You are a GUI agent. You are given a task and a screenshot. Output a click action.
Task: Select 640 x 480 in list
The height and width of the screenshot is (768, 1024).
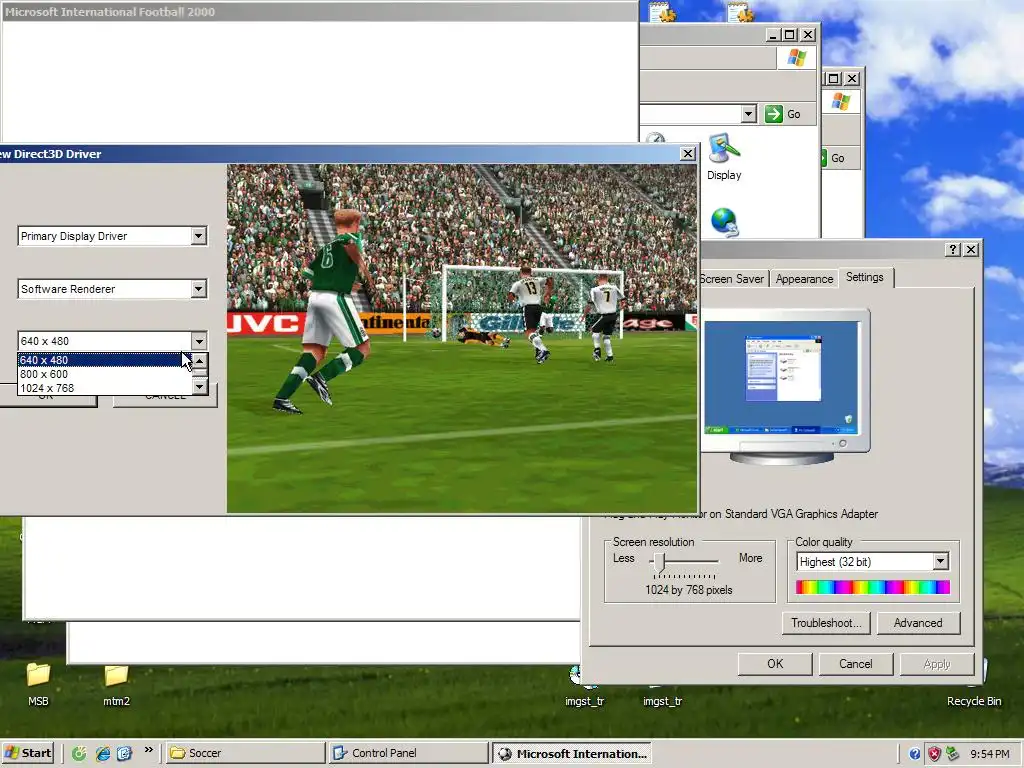103,360
